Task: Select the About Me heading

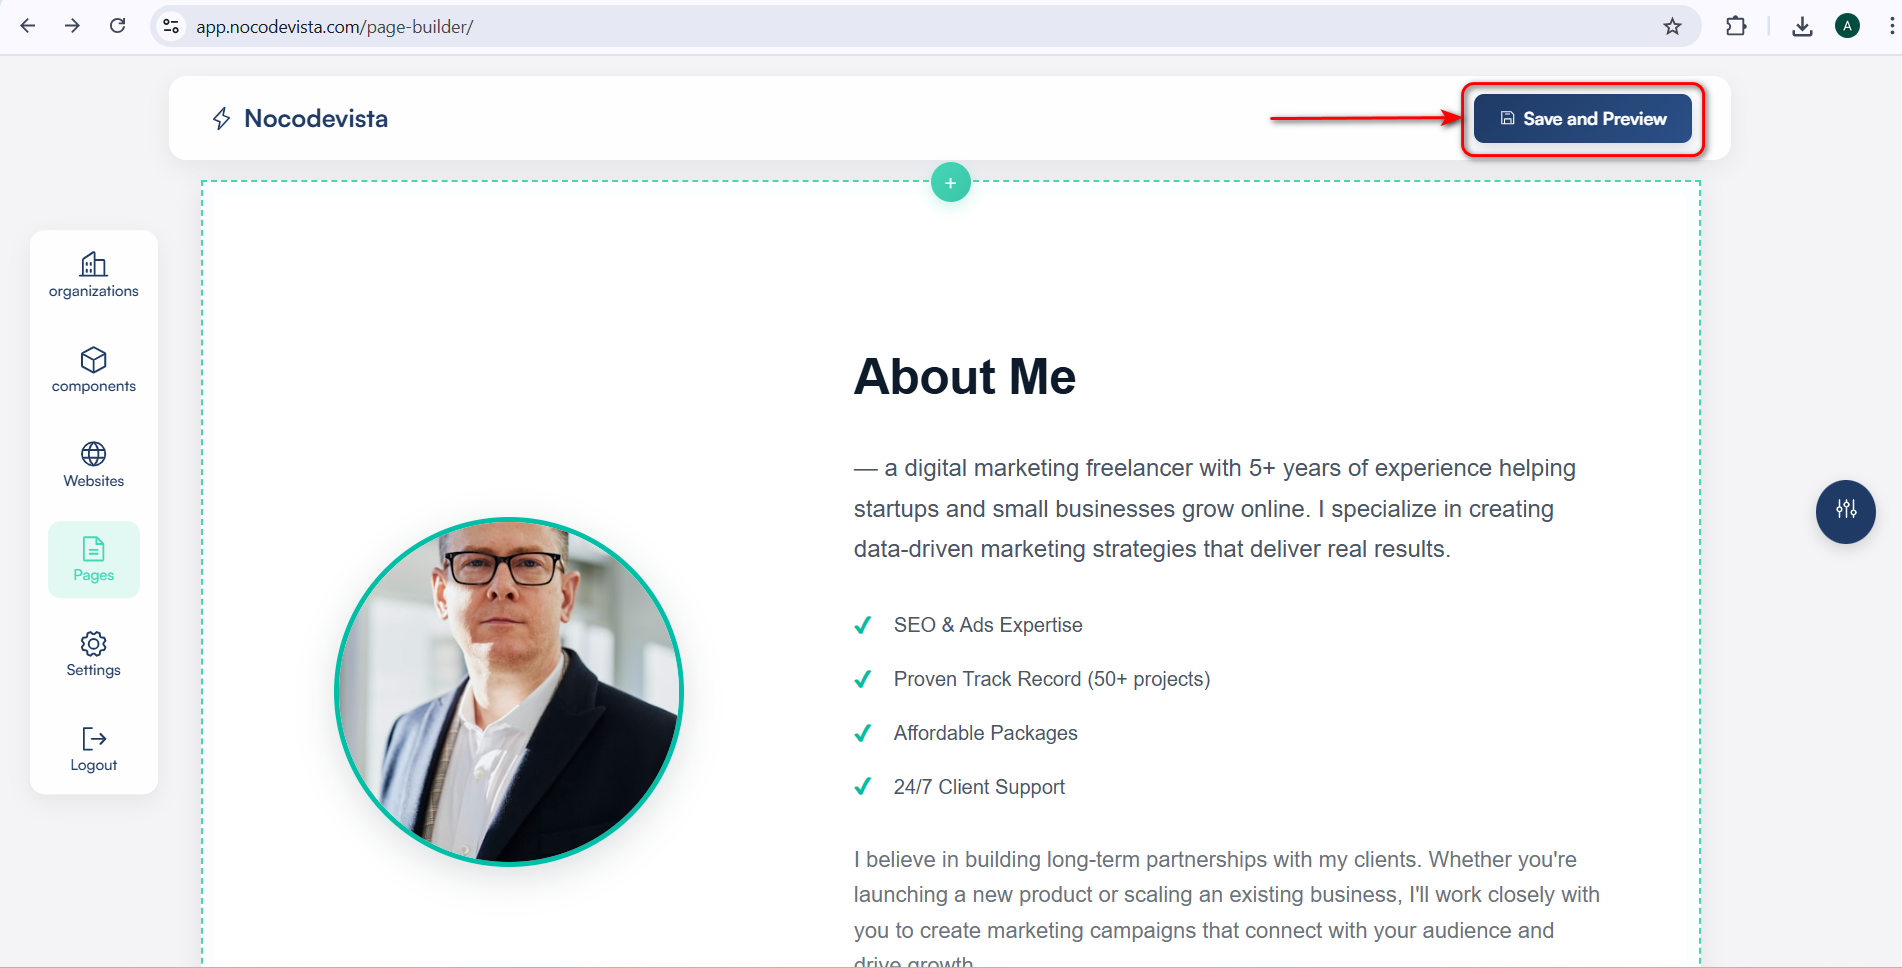Action: pyautogui.click(x=965, y=377)
